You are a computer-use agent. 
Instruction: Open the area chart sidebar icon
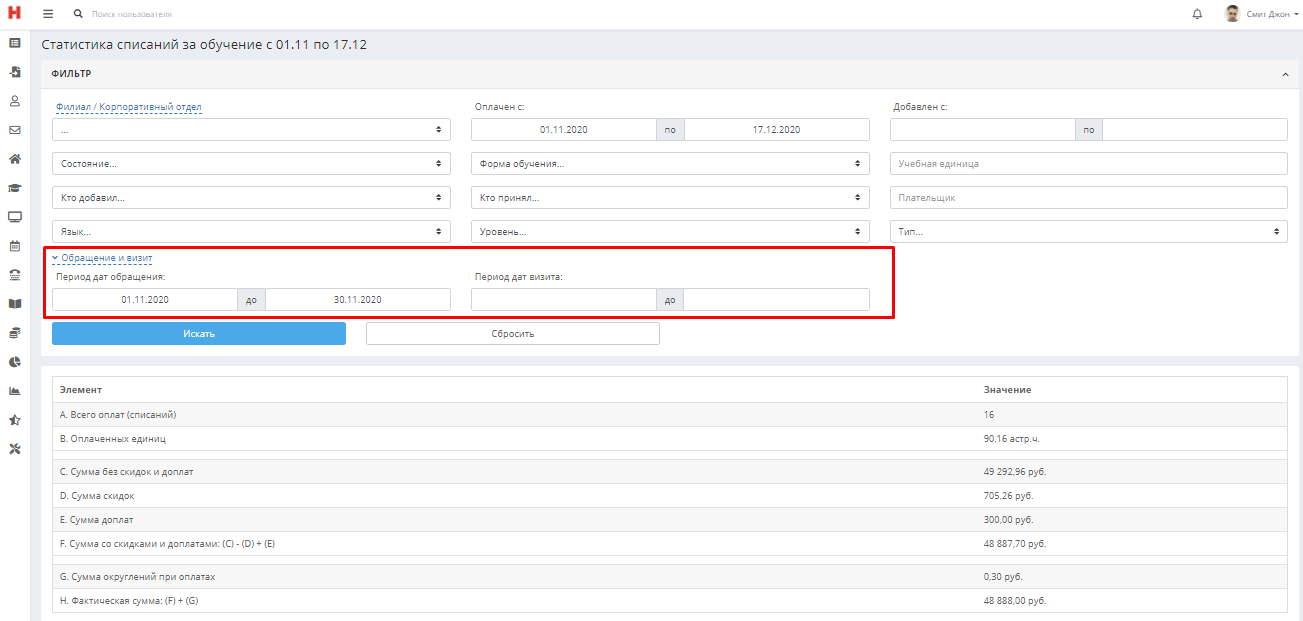15,391
